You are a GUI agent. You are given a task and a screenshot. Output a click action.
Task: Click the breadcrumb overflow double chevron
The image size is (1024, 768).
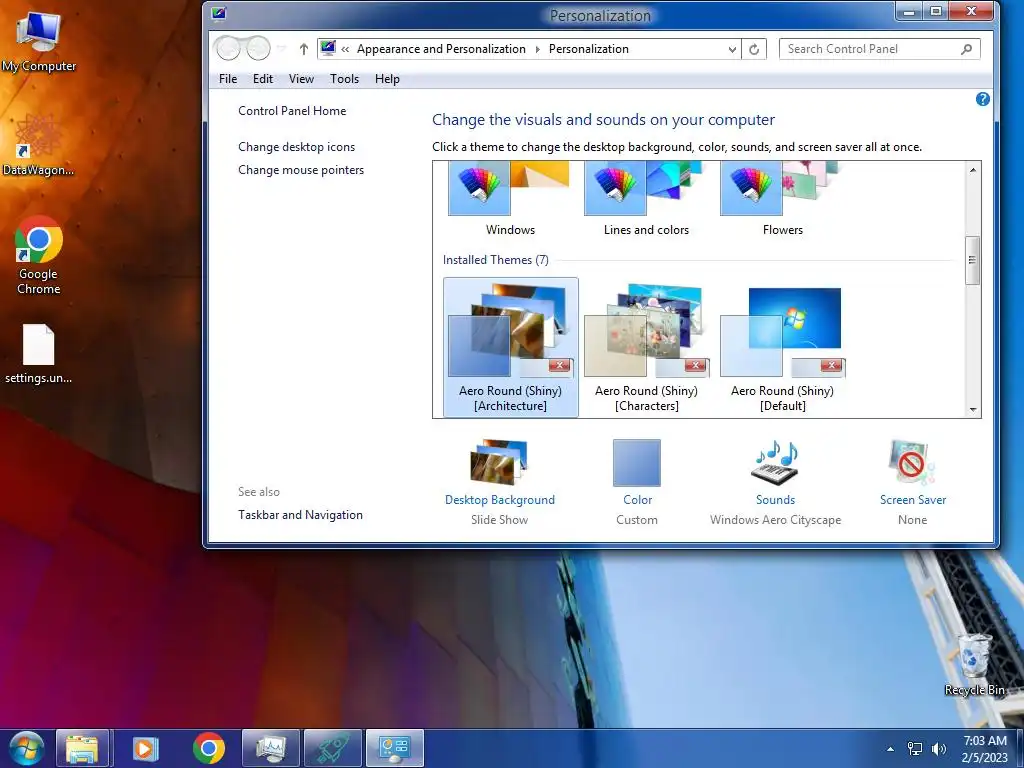click(x=345, y=49)
